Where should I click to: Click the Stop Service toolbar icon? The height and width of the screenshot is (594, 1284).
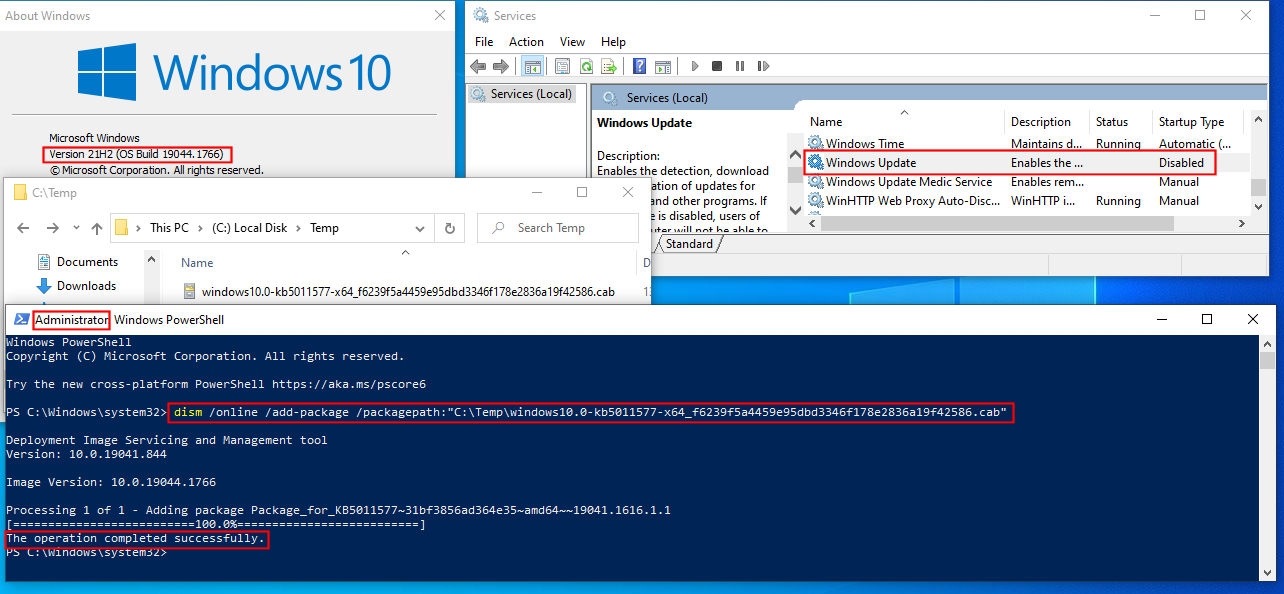point(717,66)
